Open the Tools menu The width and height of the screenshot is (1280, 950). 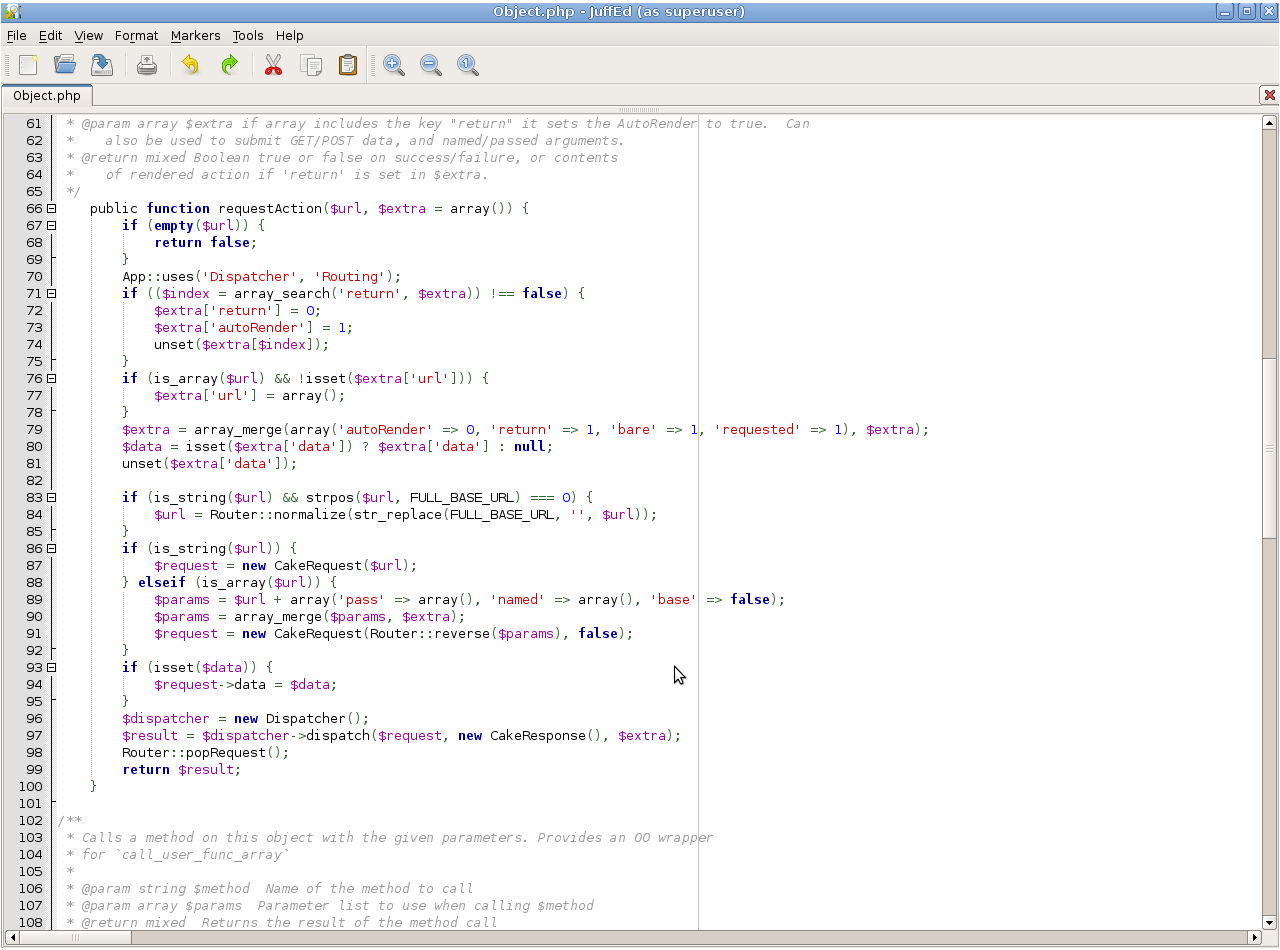pyautogui.click(x=248, y=35)
